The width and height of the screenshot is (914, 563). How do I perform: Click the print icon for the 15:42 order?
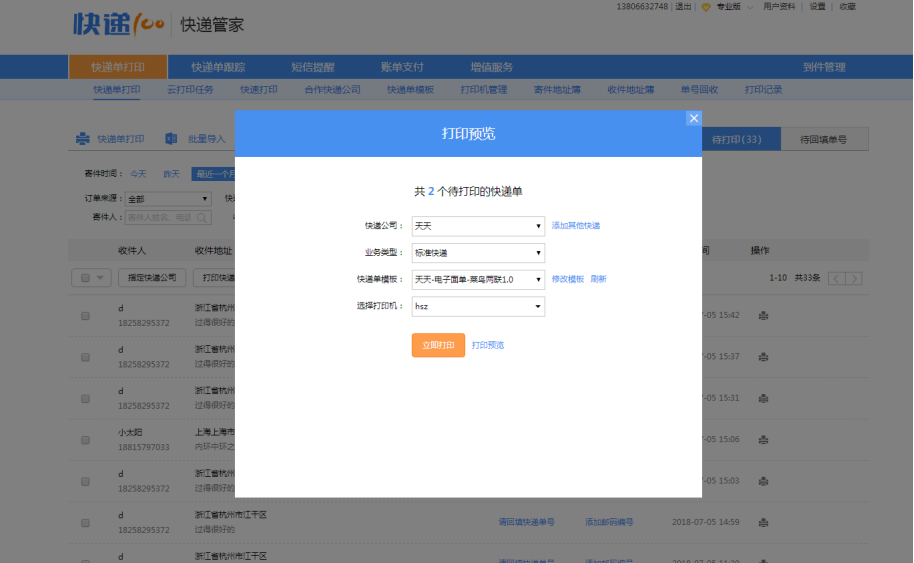pos(763,316)
